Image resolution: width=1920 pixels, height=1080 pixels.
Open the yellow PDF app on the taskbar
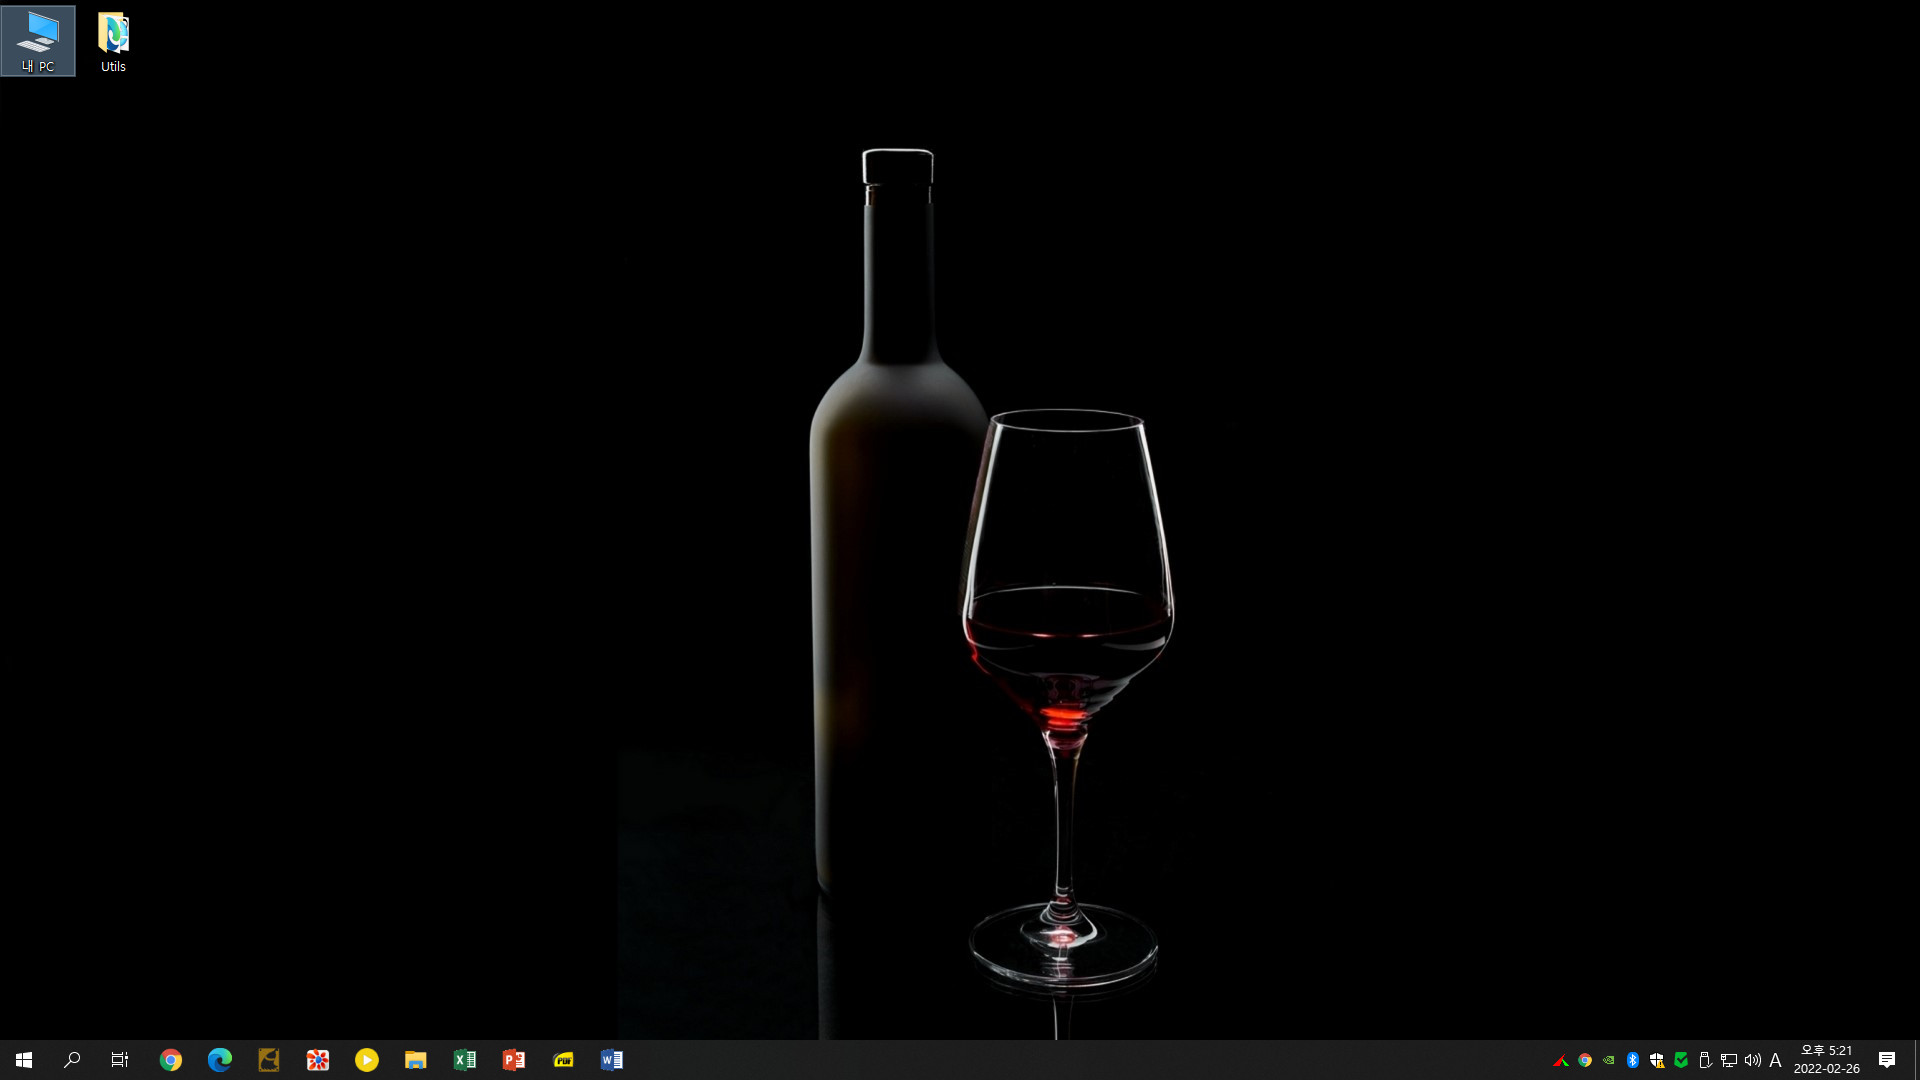point(563,1060)
